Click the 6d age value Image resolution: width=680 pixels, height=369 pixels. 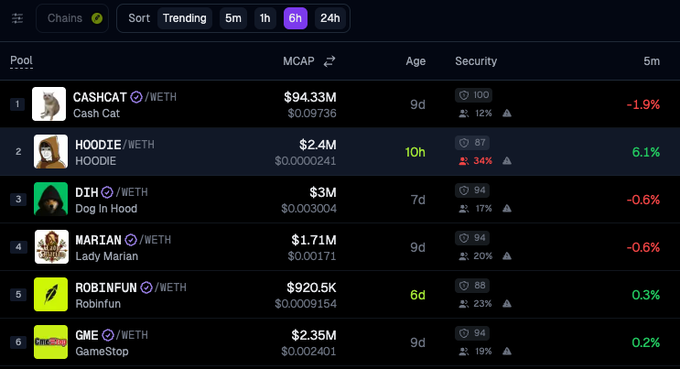point(418,295)
